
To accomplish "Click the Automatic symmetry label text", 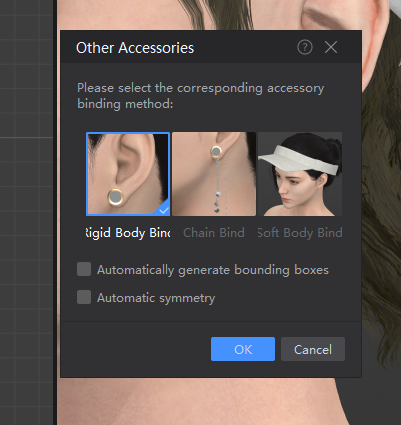I will pos(156,298).
